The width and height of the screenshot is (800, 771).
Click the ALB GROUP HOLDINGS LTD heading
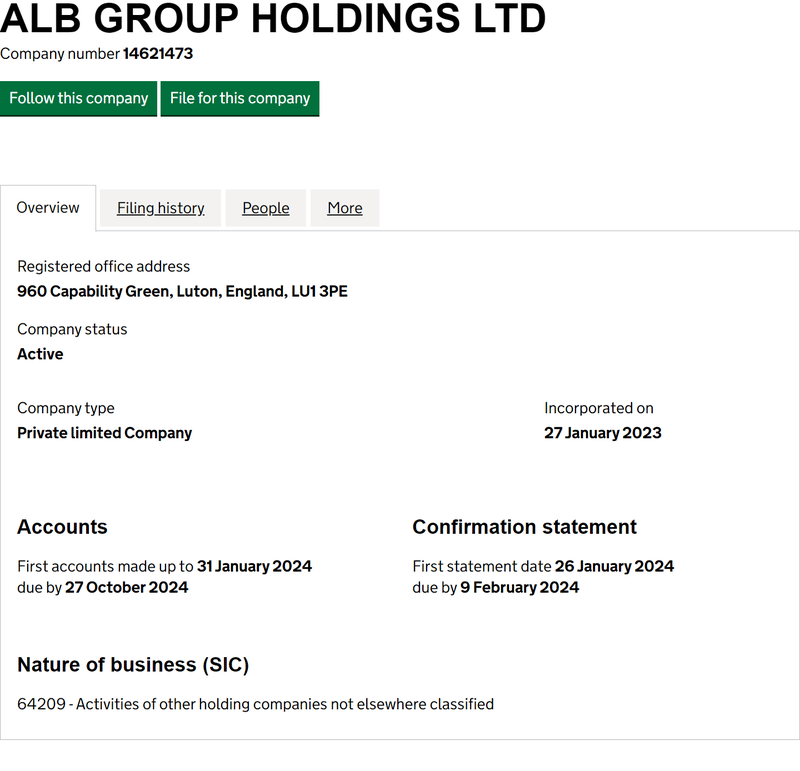pyautogui.click(x=273, y=18)
